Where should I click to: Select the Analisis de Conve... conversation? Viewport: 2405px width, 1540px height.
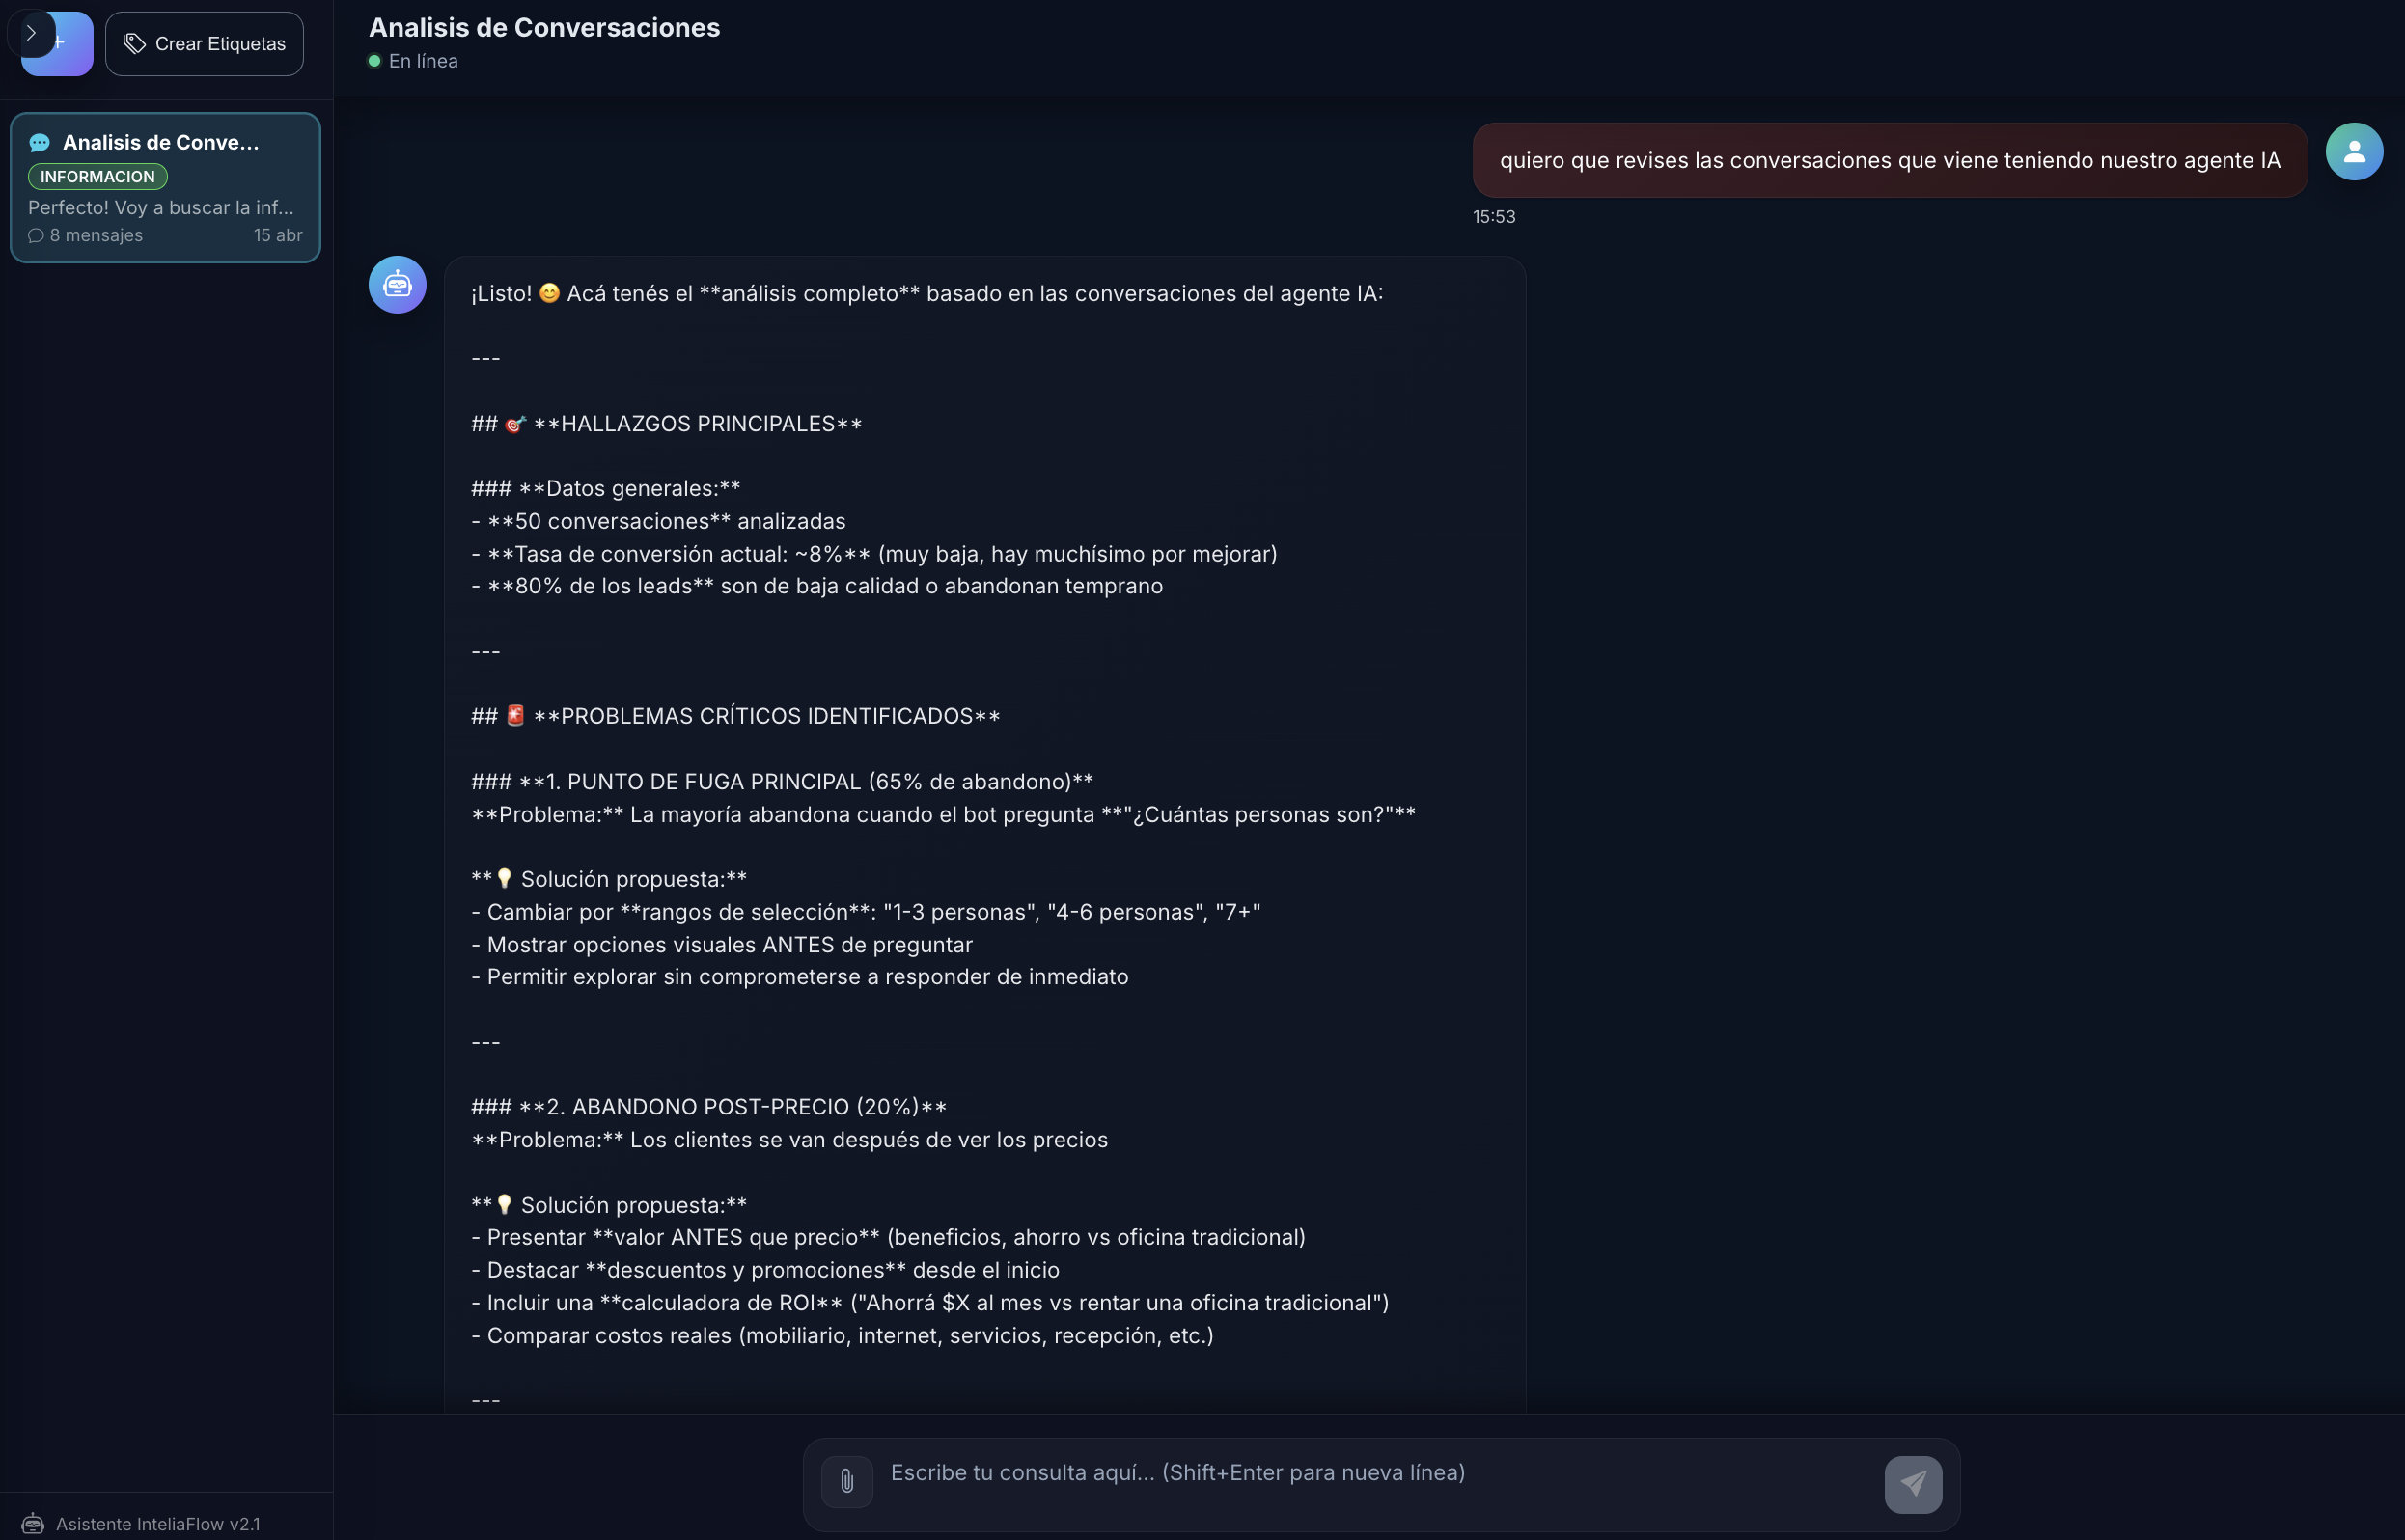pos(165,187)
